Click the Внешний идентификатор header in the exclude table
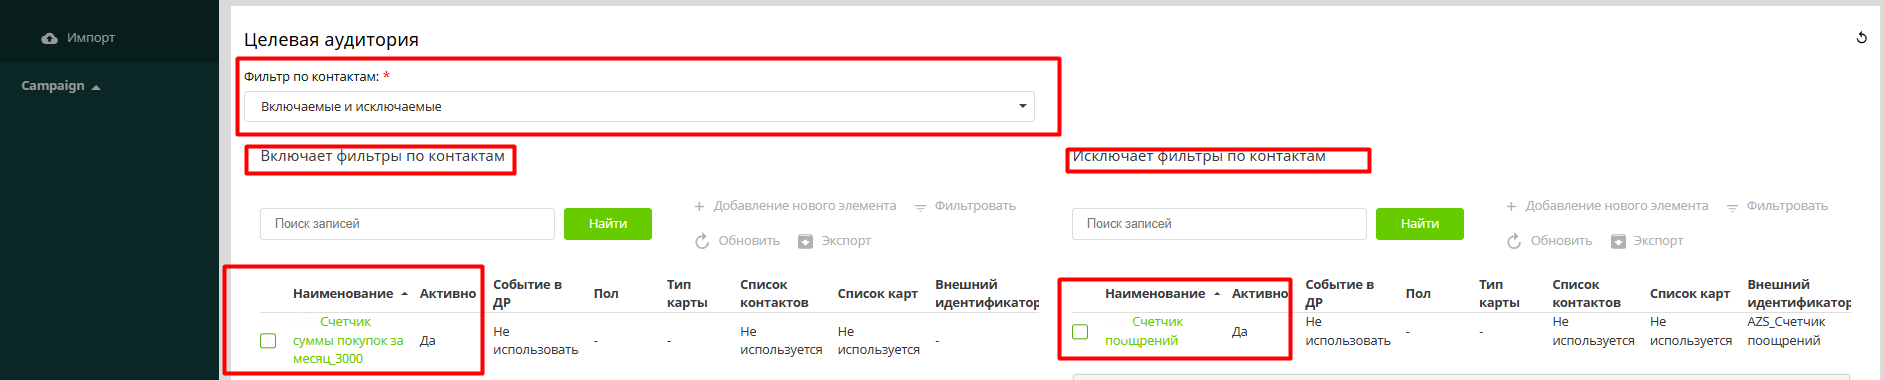 (x=1799, y=294)
